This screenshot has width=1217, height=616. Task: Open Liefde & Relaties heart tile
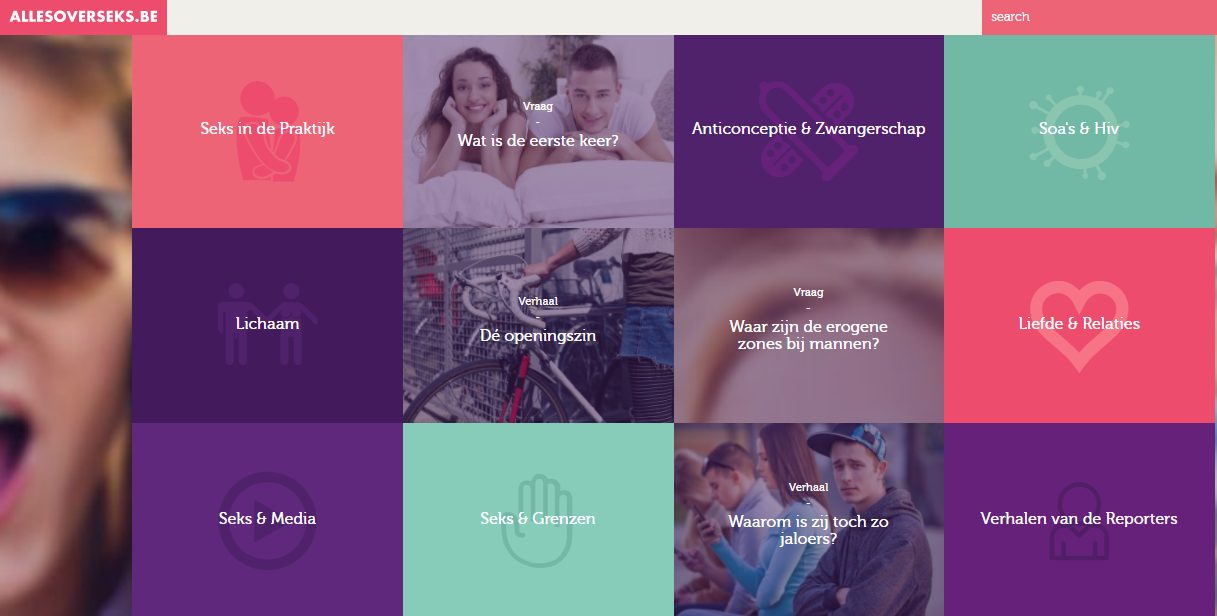point(1078,325)
